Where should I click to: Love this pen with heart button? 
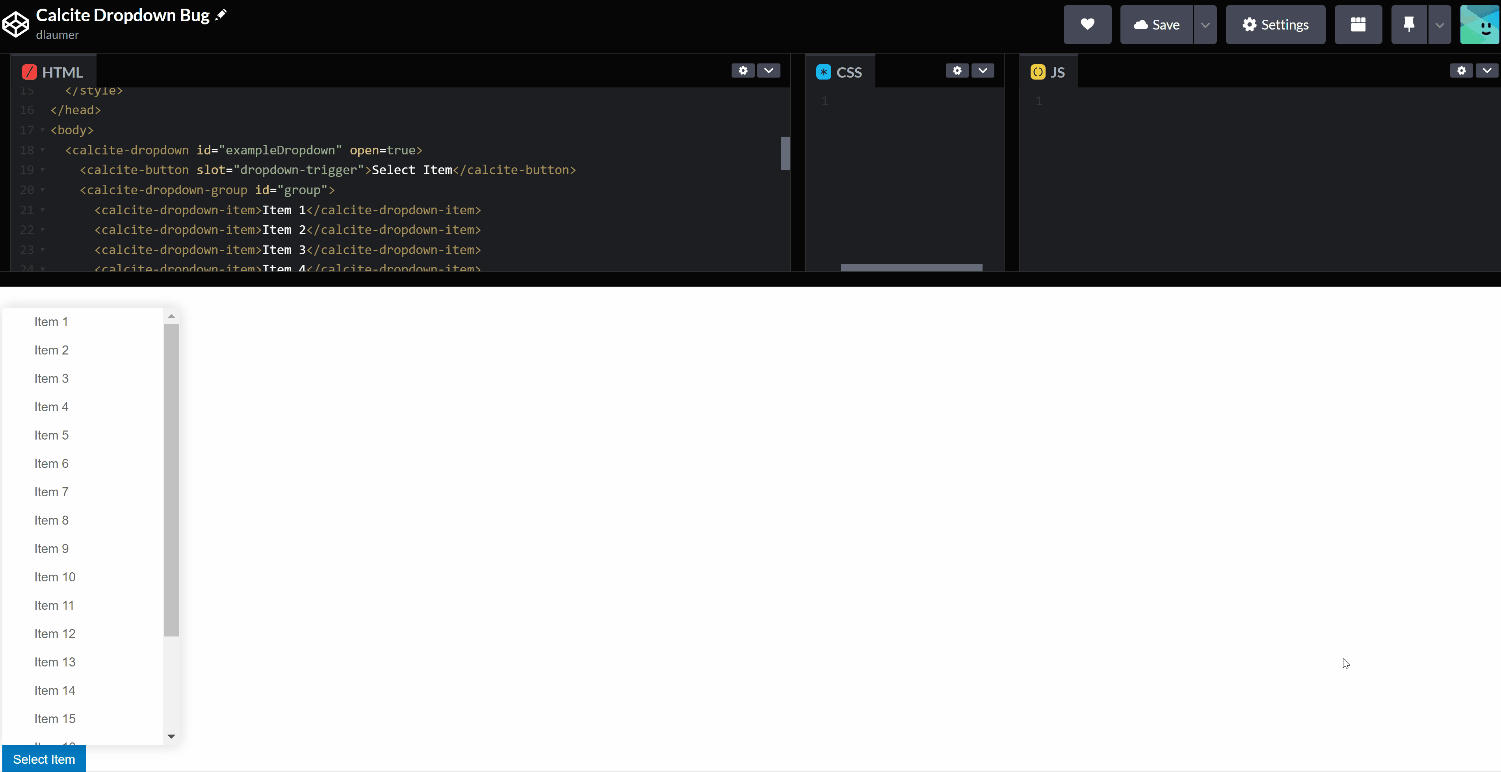coord(1088,25)
